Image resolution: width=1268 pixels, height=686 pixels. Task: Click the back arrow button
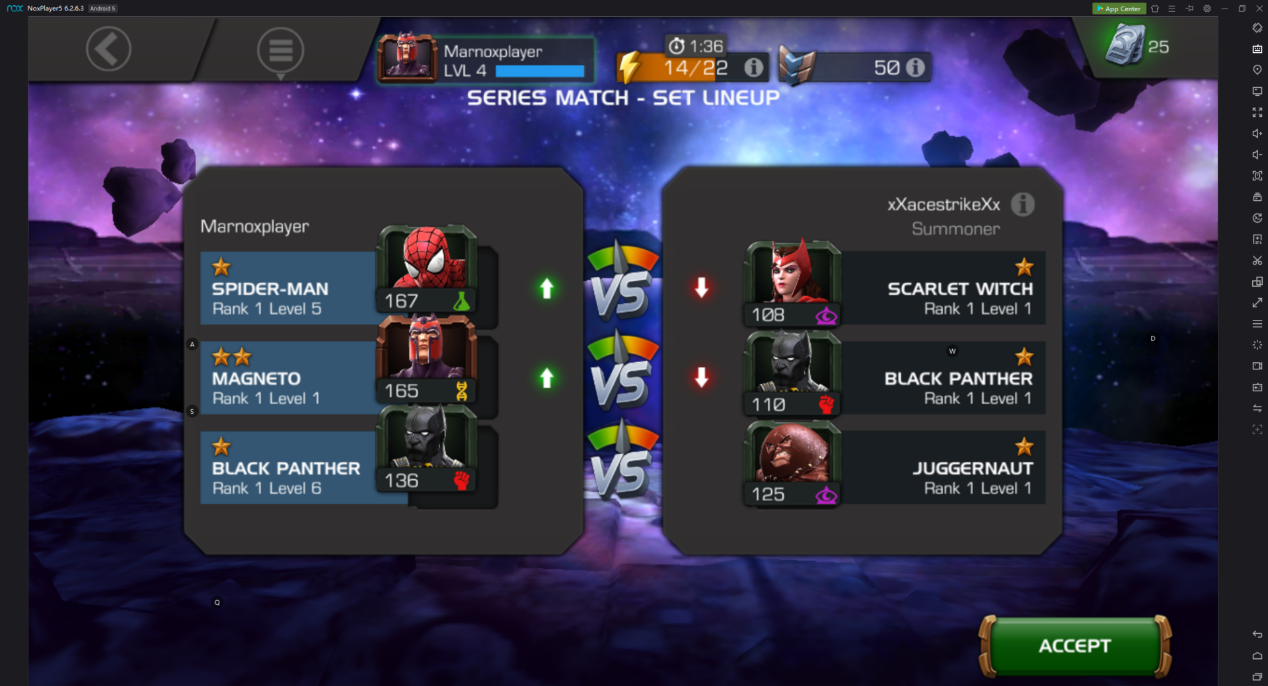click(108, 48)
